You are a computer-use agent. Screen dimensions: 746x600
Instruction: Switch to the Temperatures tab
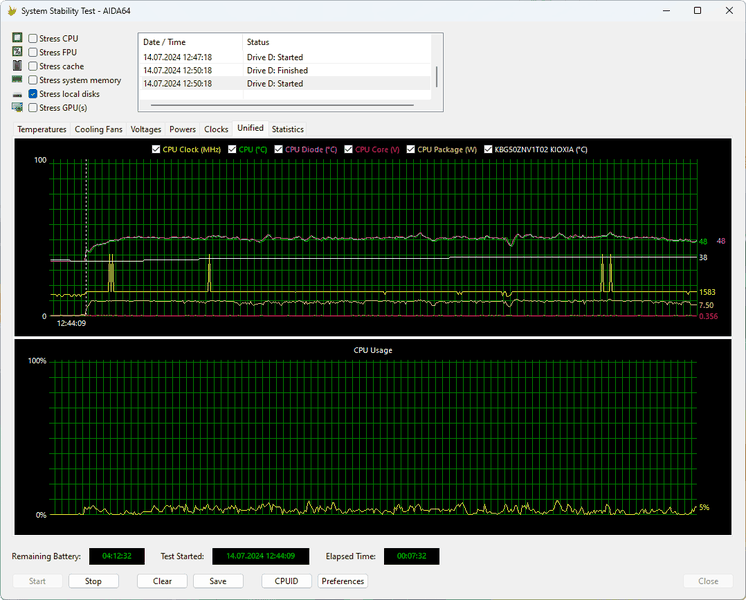[x=42, y=129]
